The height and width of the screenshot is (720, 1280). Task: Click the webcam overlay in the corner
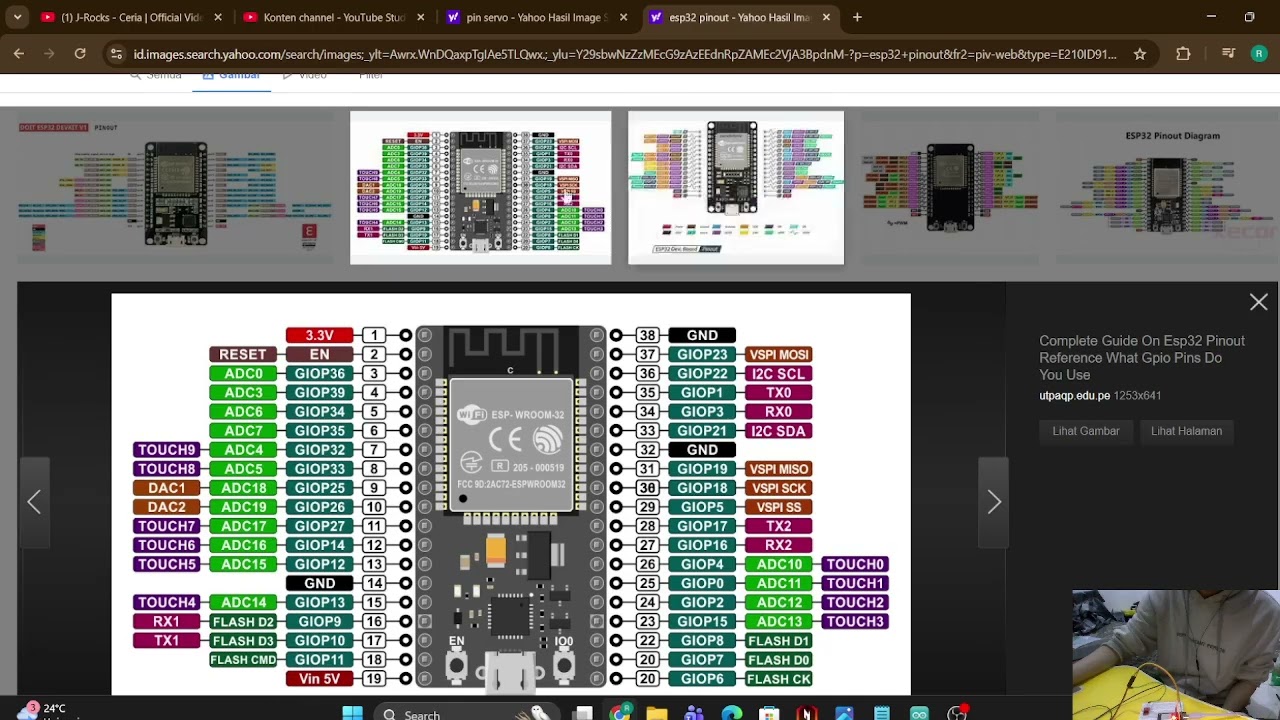click(1176, 654)
